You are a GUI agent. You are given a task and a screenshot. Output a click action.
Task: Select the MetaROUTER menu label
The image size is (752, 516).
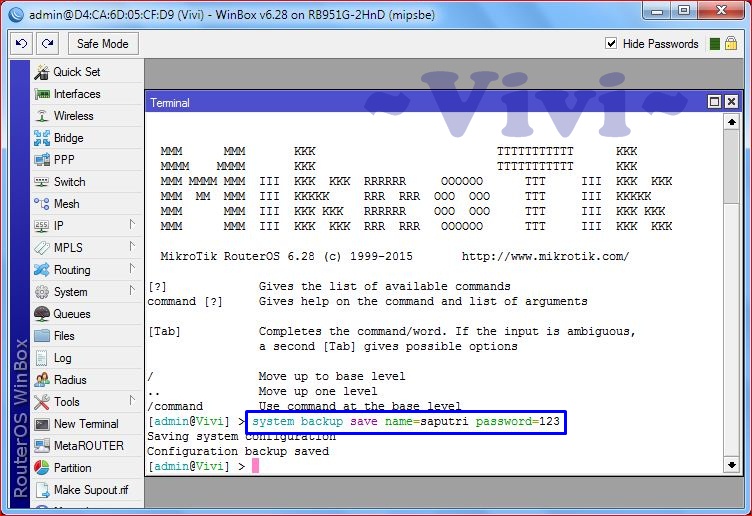[x=89, y=446]
